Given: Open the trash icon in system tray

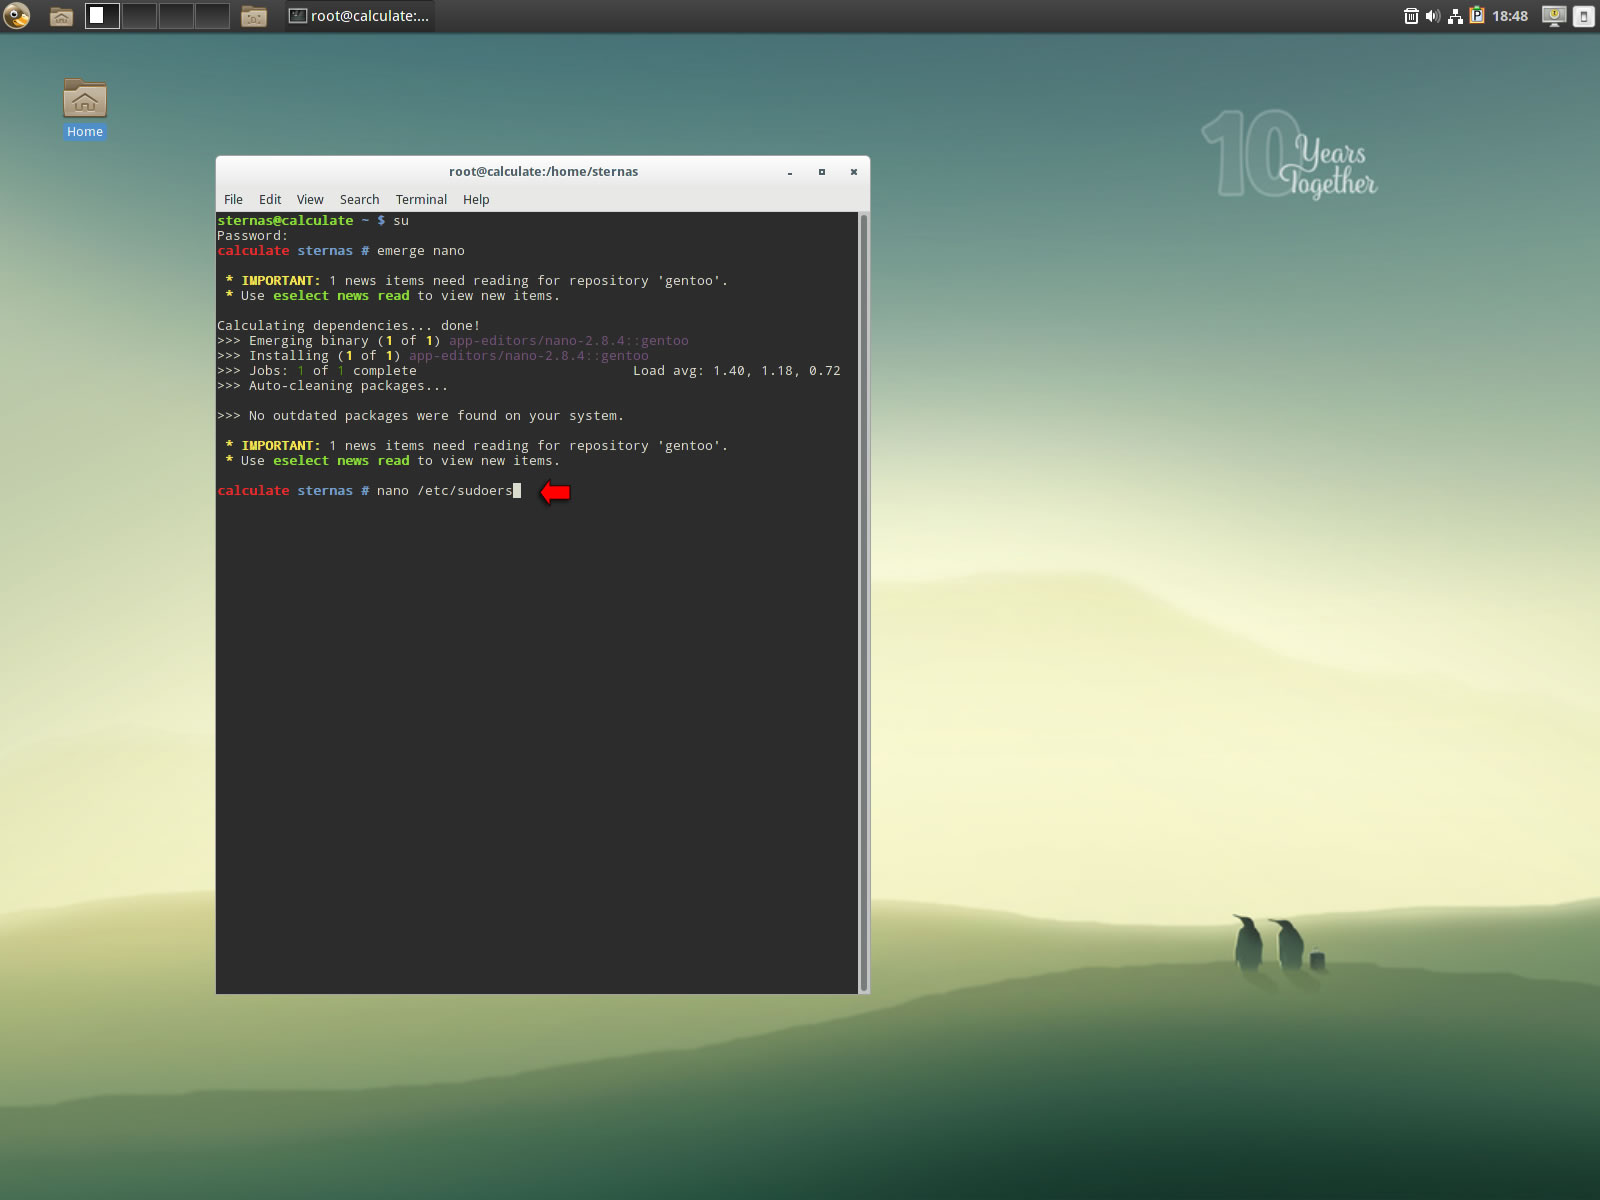Looking at the screenshot, I should (x=1411, y=16).
